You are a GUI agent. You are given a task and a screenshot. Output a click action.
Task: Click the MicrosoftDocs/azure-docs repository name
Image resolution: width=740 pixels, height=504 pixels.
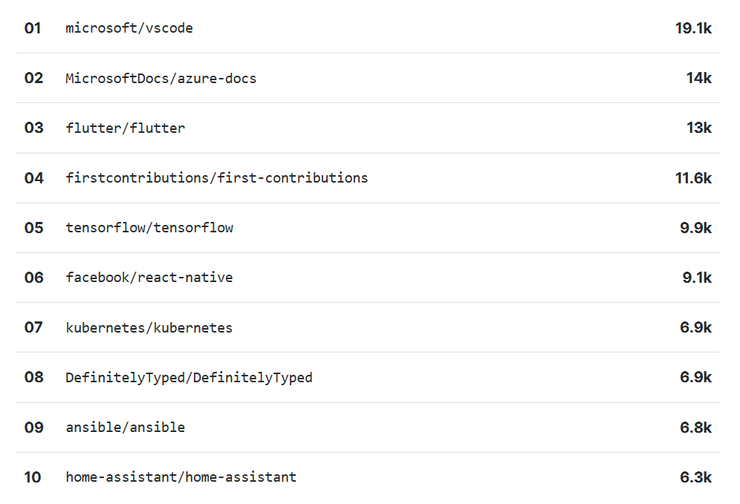(161, 78)
